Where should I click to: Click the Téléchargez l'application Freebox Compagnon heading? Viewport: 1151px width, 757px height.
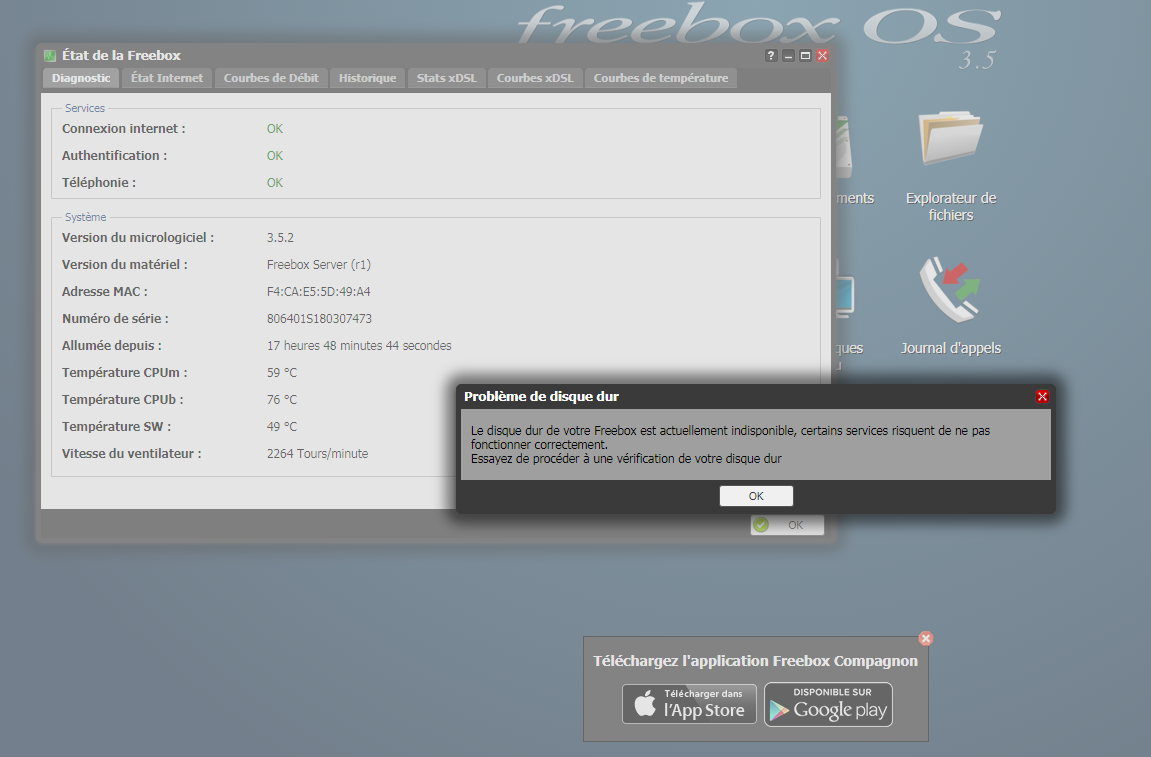click(x=755, y=661)
